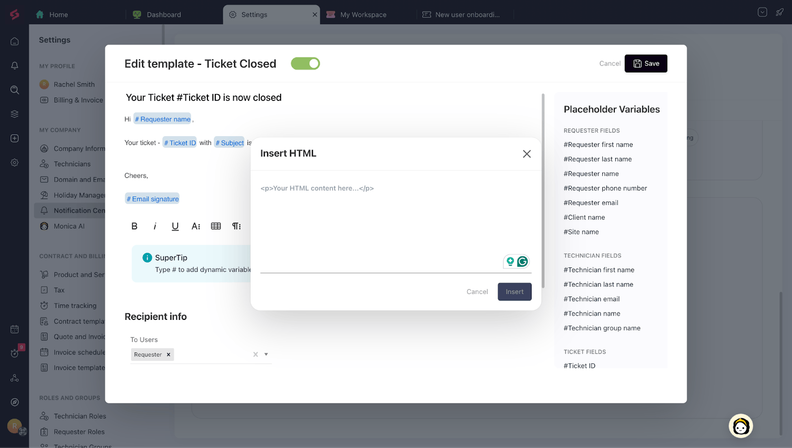Click the #Ticket ID tag in body
Screen dimensions: 792x448
click(180, 143)
